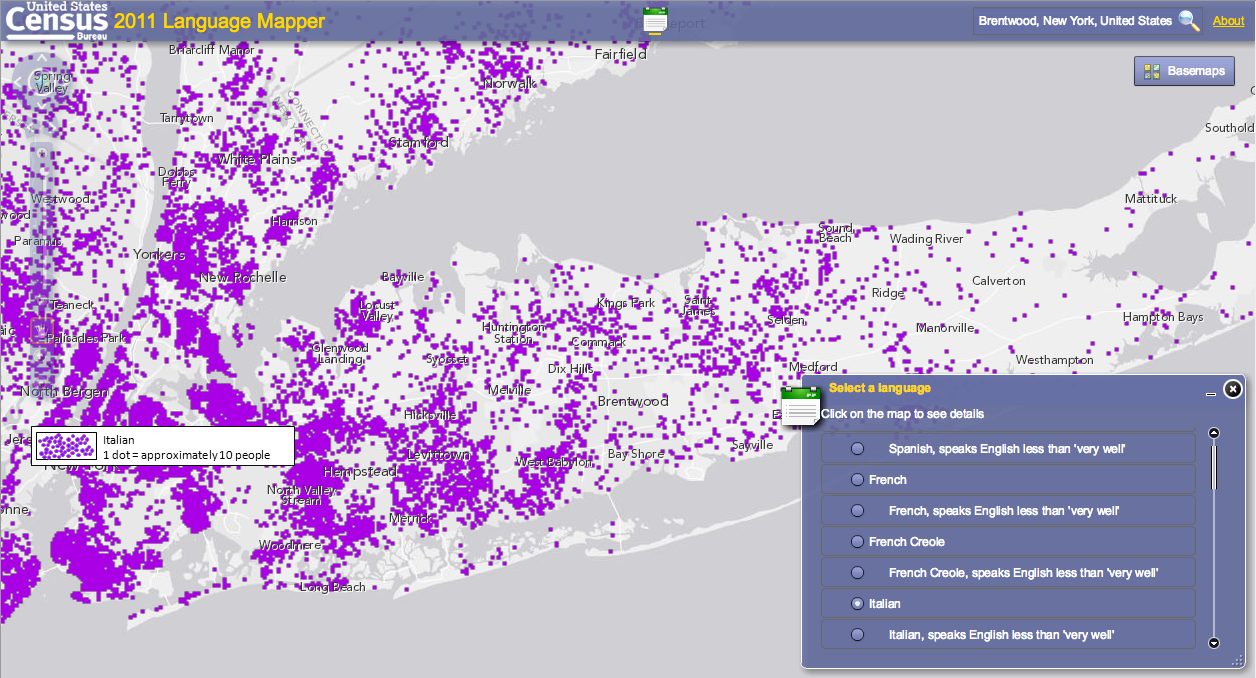Click the location search input field
This screenshot has height=678, width=1256.
[x=1074, y=21]
